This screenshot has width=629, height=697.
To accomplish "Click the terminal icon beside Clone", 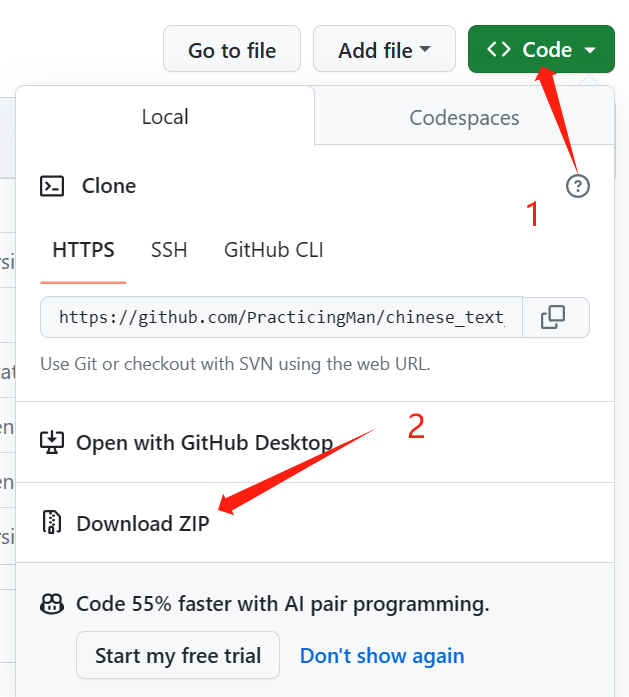I will pos(52,186).
